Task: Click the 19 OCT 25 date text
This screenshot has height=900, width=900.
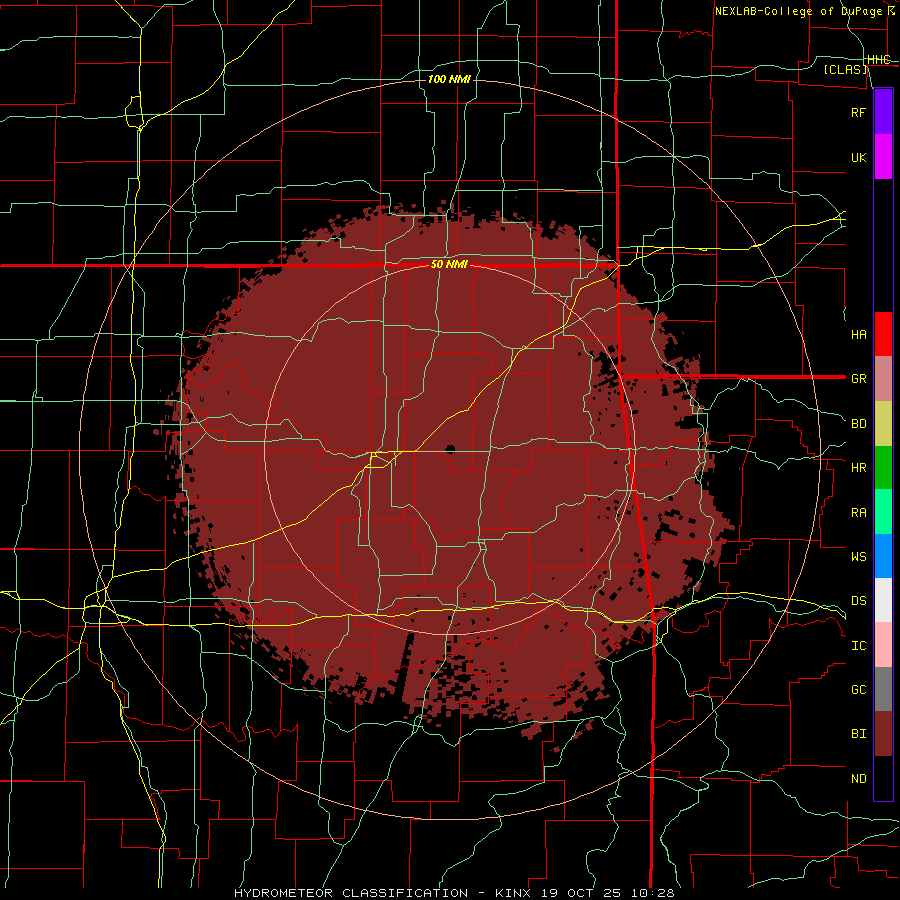Action: pos(583,893)
